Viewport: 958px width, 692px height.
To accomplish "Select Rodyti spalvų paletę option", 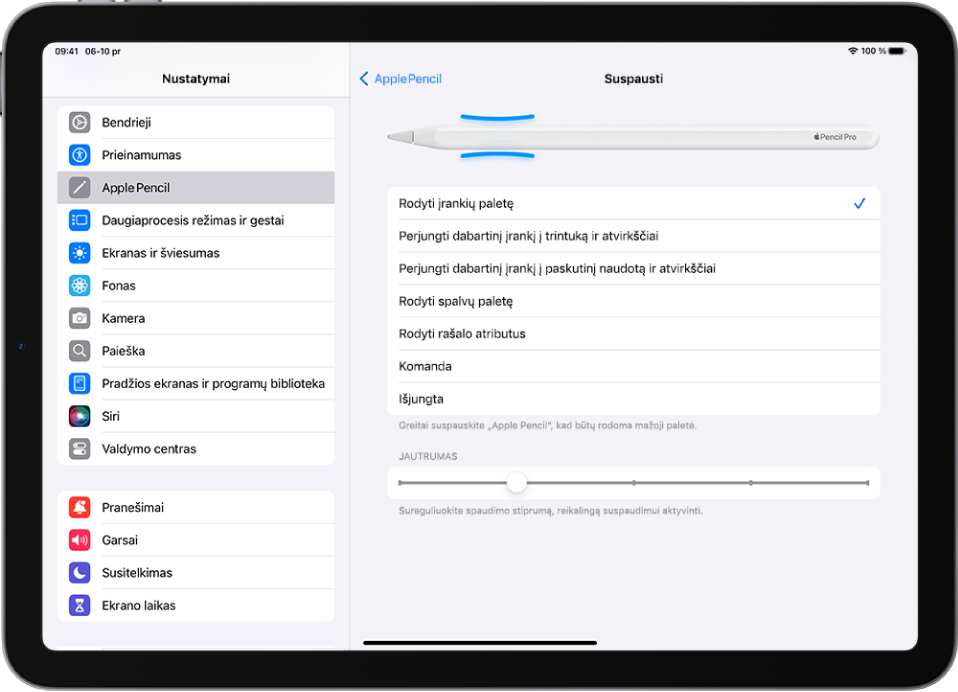I will pos(634,302).
